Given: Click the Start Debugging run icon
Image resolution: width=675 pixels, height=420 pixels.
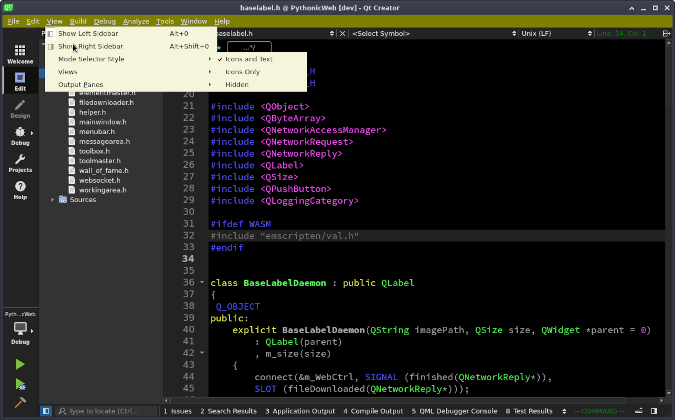Looking at the screenshot, I should pos(20,383).
